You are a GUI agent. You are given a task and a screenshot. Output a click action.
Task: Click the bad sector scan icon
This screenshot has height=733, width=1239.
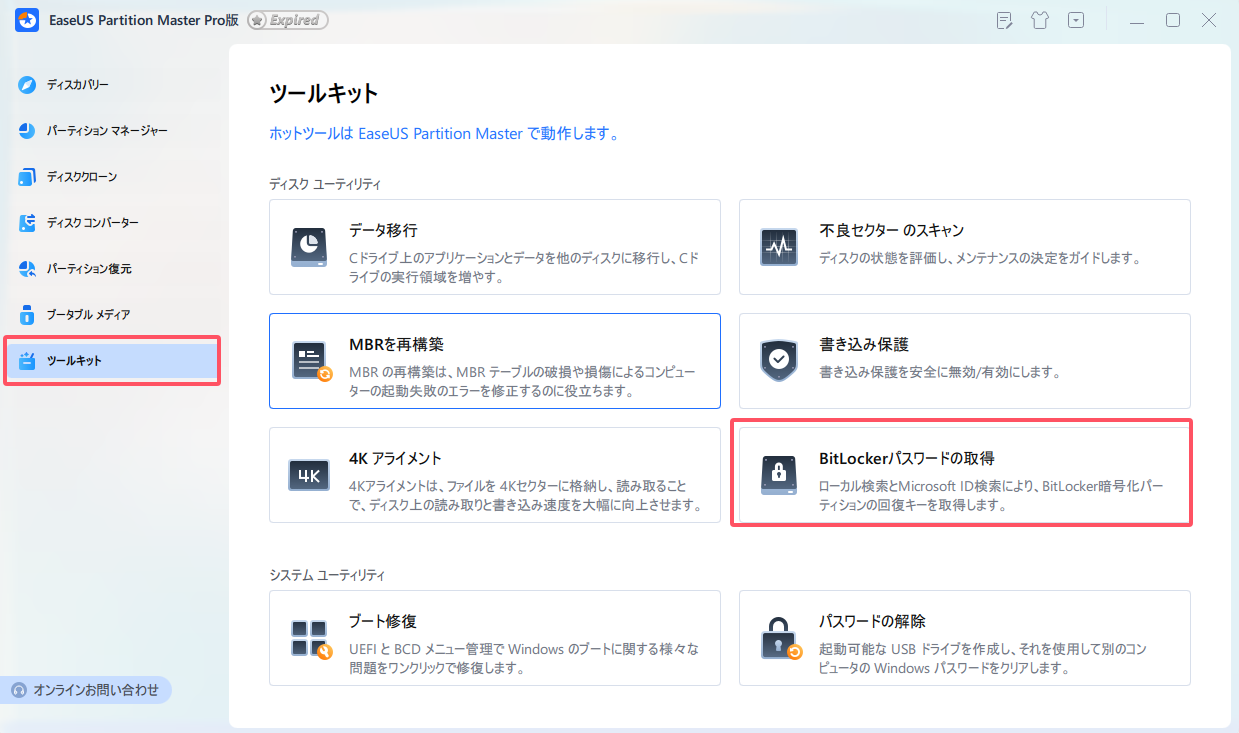click(x=779, y=247)
